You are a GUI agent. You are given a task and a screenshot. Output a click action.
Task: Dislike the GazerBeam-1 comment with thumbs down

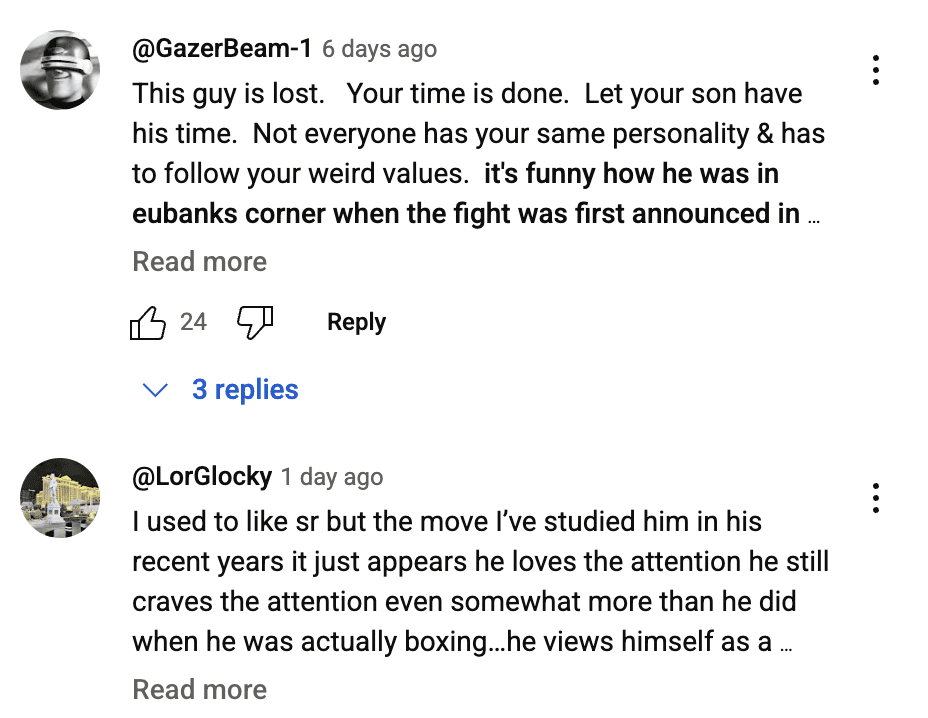[254, 322]
